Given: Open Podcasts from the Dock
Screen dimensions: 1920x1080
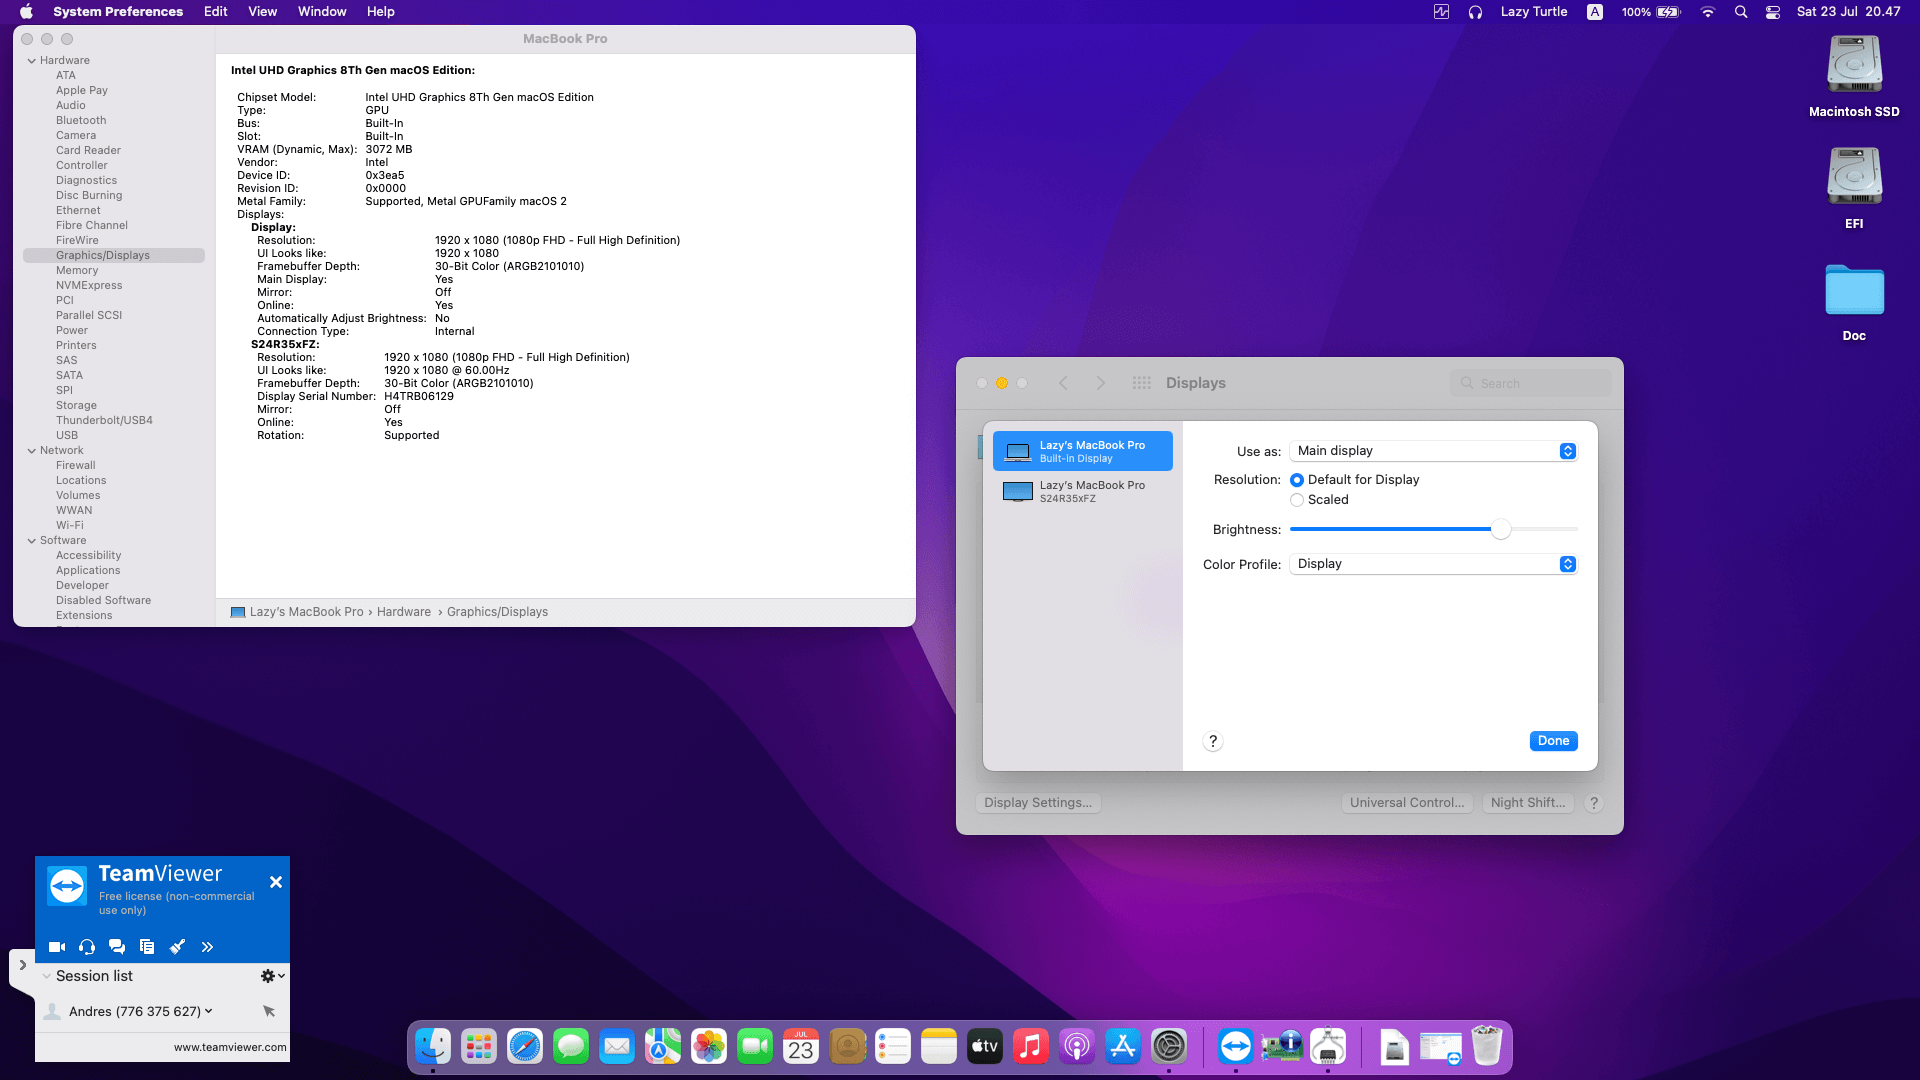Looking at the screenshot, I should pos(1077,1047).
